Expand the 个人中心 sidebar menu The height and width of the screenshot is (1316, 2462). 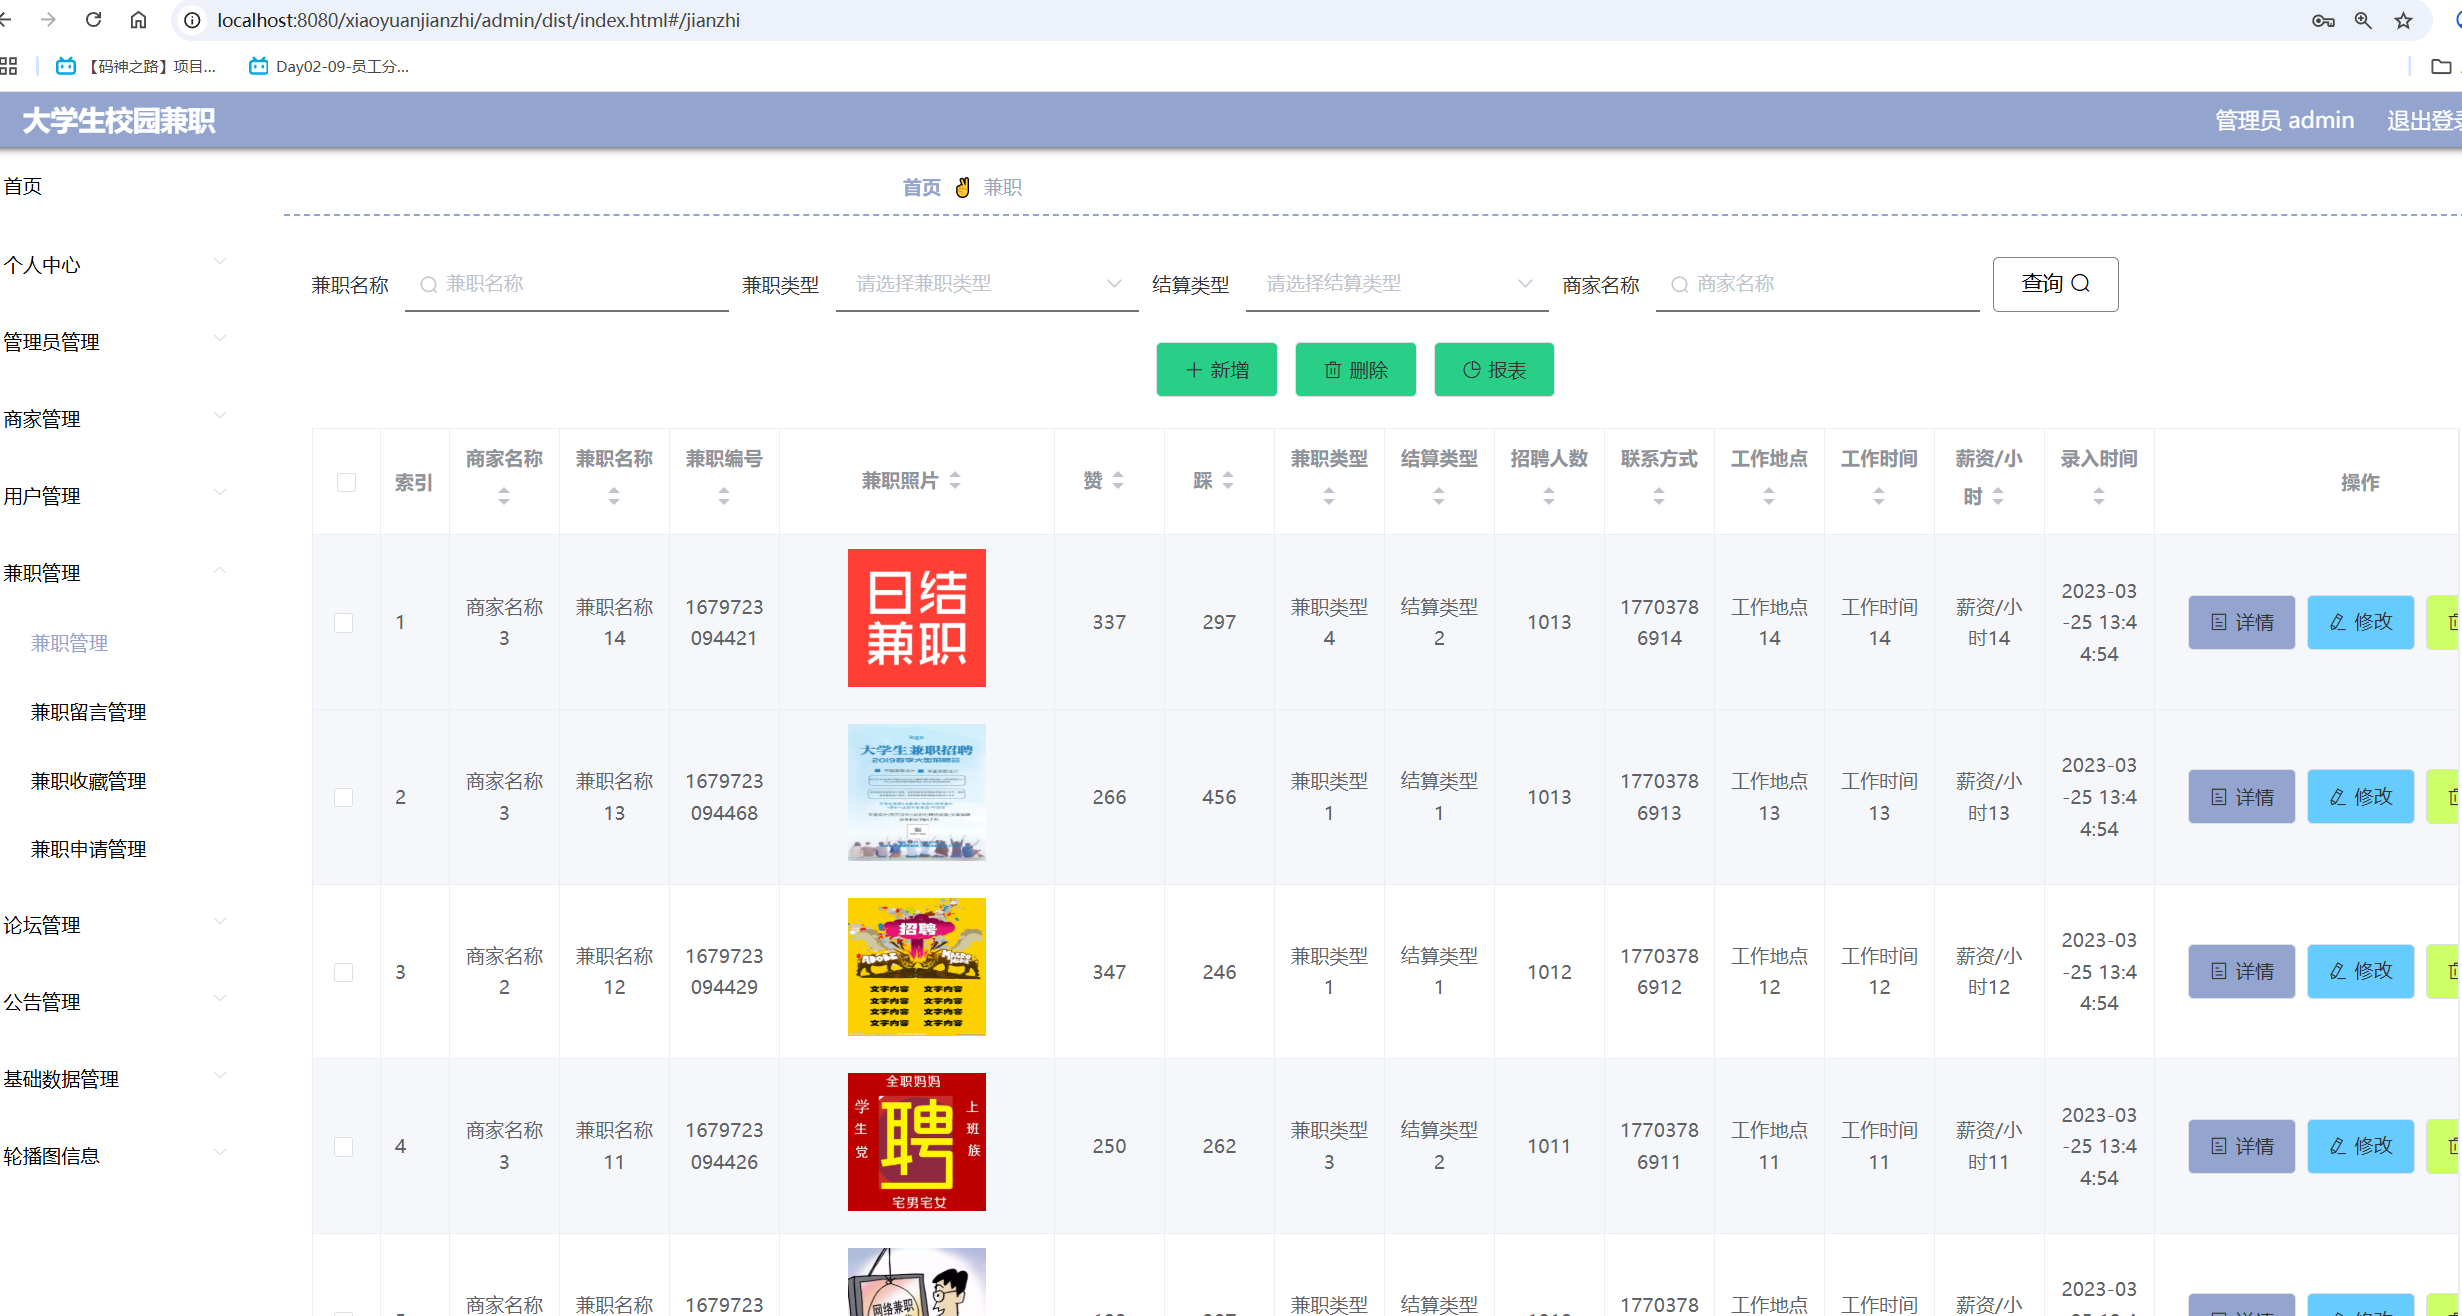pyautogui.click(x=115, y=265)
